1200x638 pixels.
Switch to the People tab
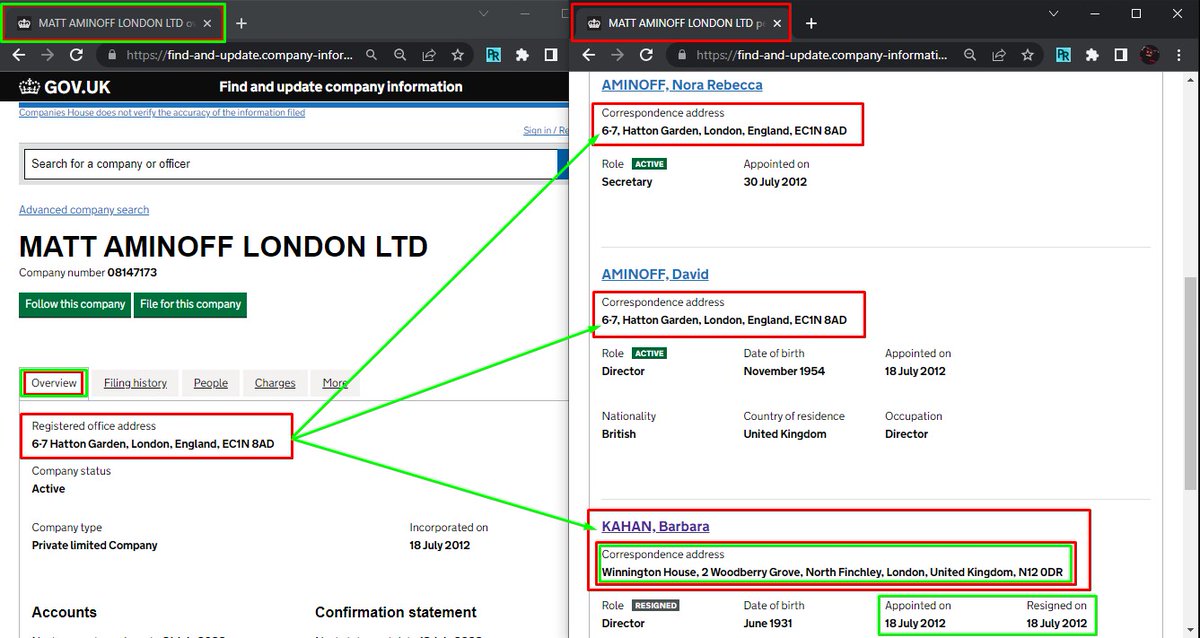211,383
